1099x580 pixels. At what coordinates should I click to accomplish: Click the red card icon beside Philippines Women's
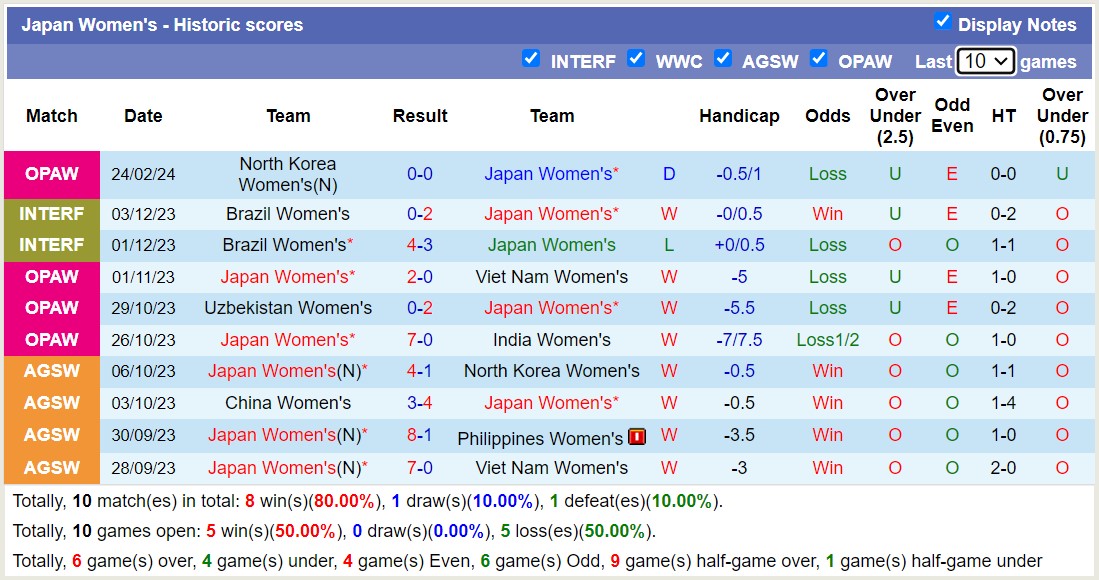tap(636, 437)
